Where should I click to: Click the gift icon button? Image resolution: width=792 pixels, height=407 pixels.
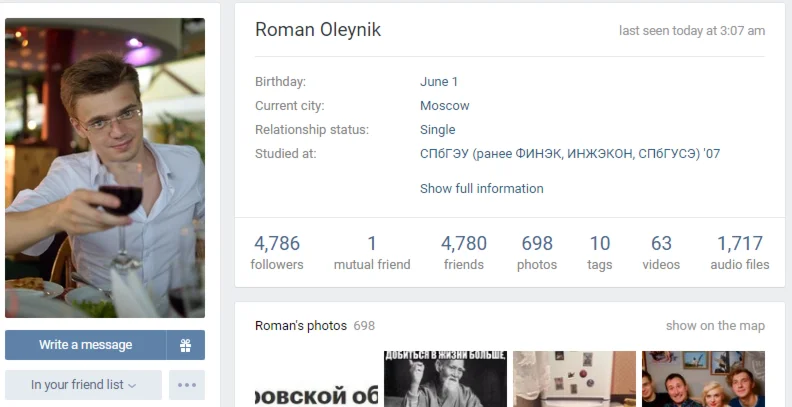[185, 345]
